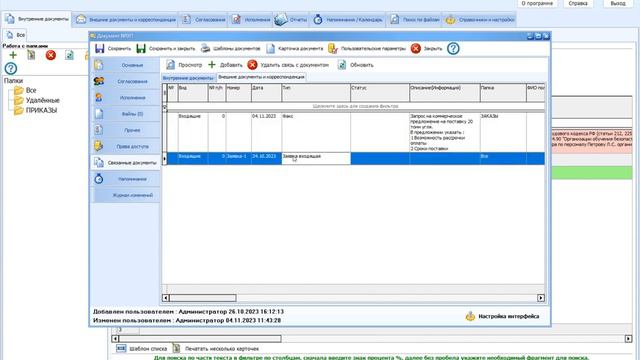Open Журнал изменений section in document sidebar

pos(125,195)
